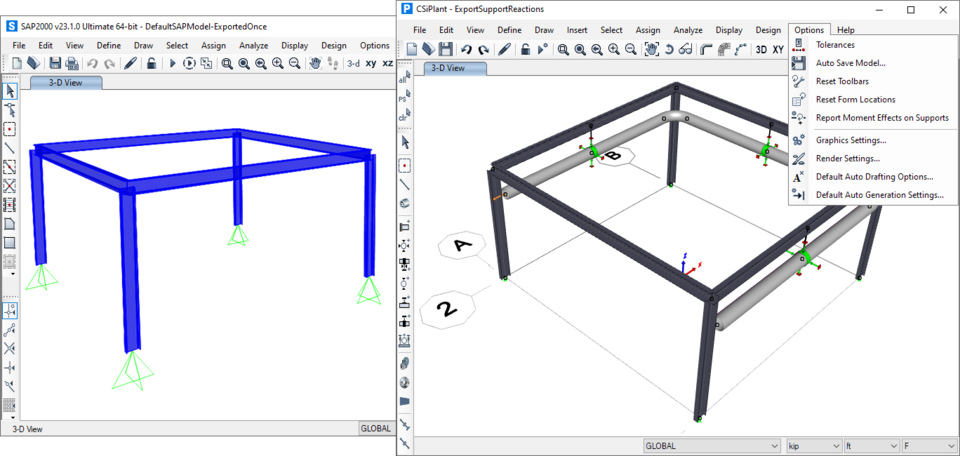
Task: Open SAP2000 Define menu
Action: (108, 45)
